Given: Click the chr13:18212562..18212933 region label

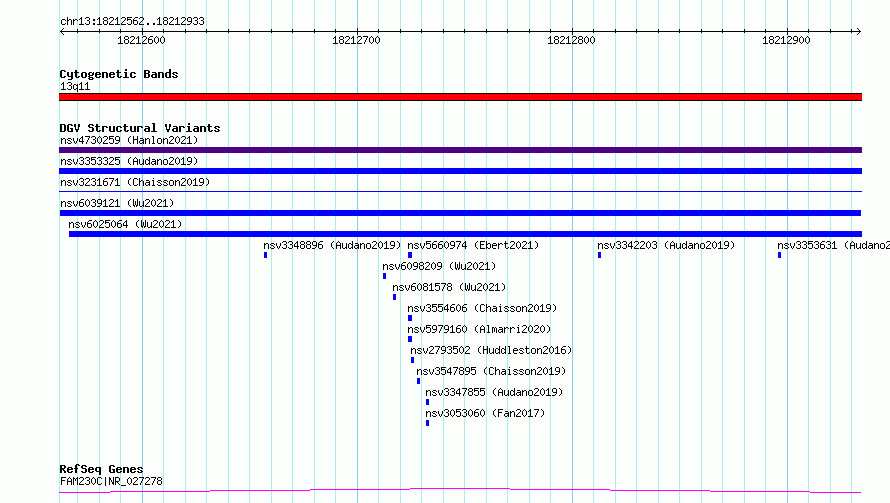Looking at the screenshot, I should click(x=132, y=21).
